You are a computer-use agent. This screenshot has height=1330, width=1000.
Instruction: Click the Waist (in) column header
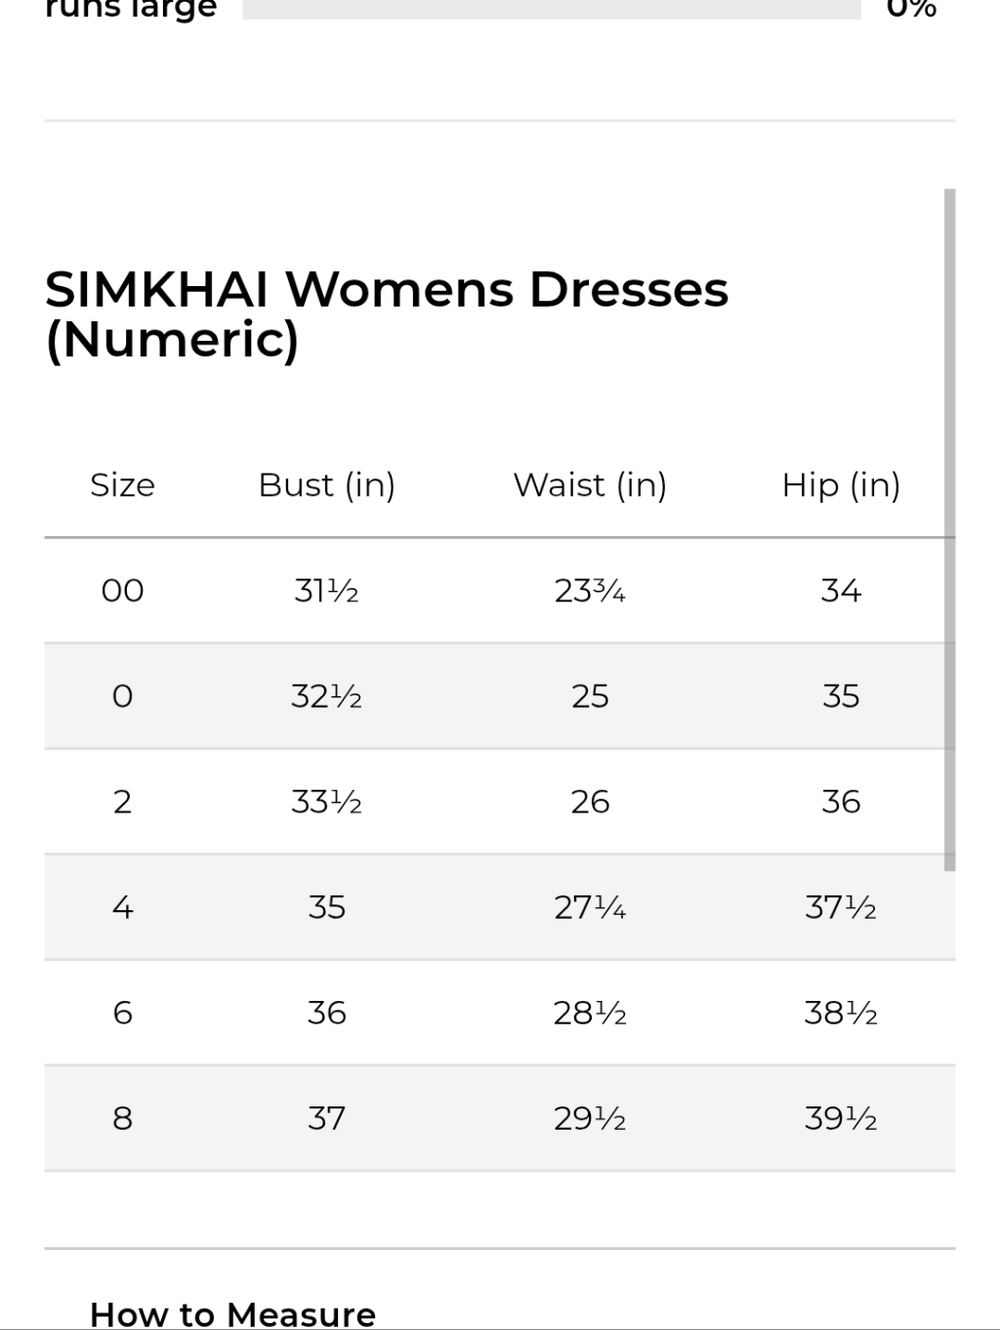(x=590, y=485)
